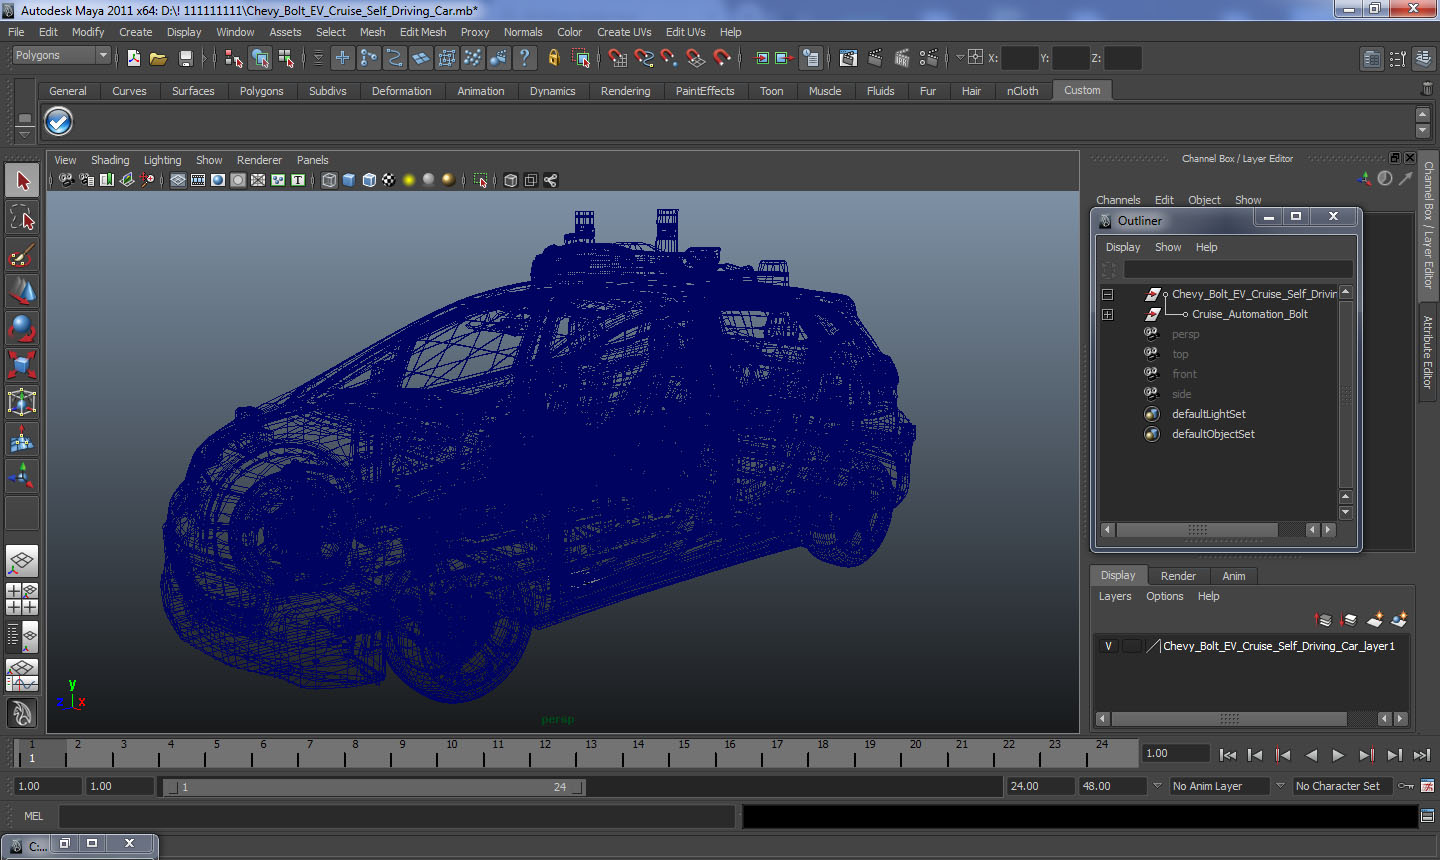Click Outliner horizontal scrollbar
Screen dimensions: 1440x860
(1198, 530)
